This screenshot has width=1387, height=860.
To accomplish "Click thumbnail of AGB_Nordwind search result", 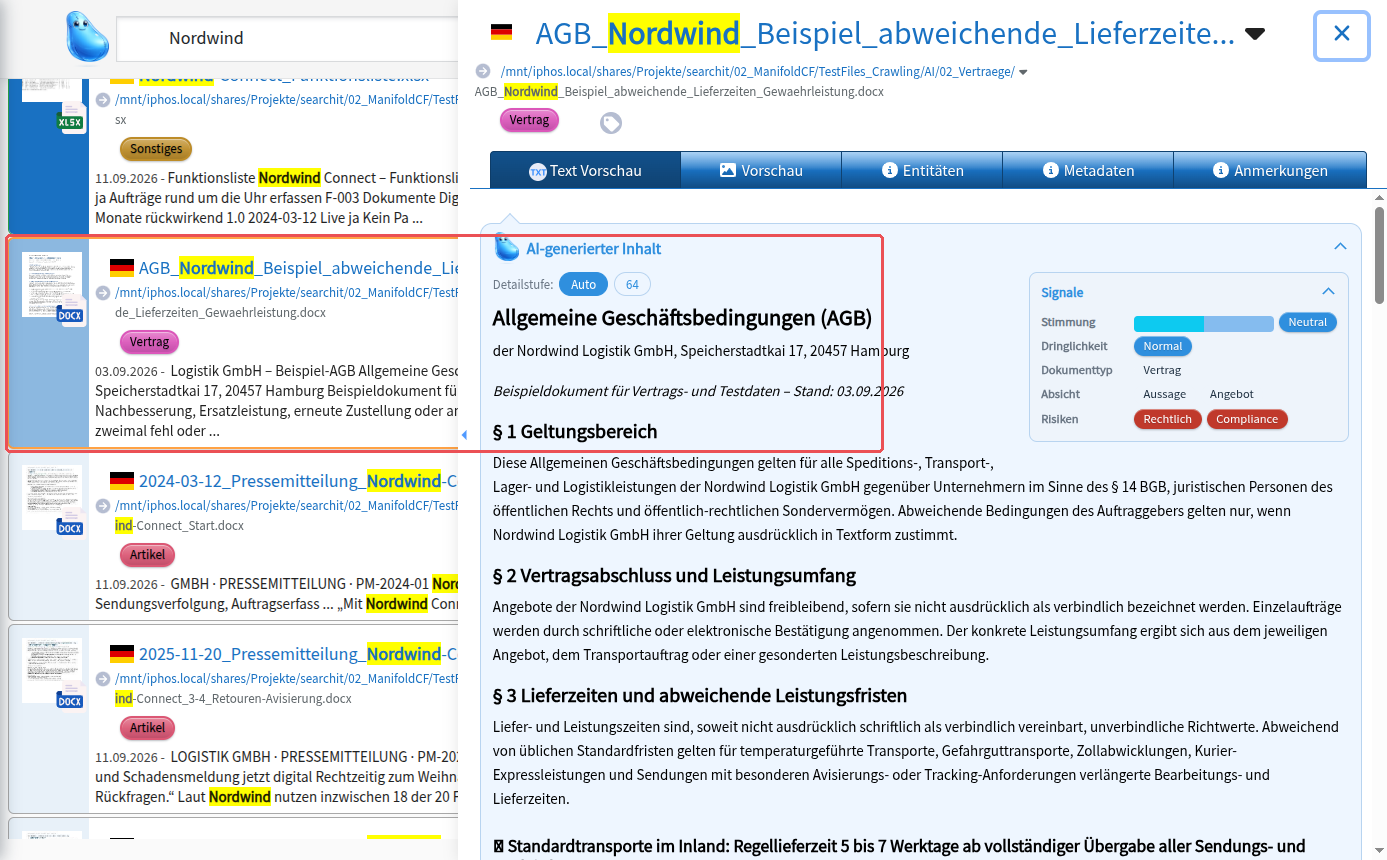I will click(x=52, y=285).
